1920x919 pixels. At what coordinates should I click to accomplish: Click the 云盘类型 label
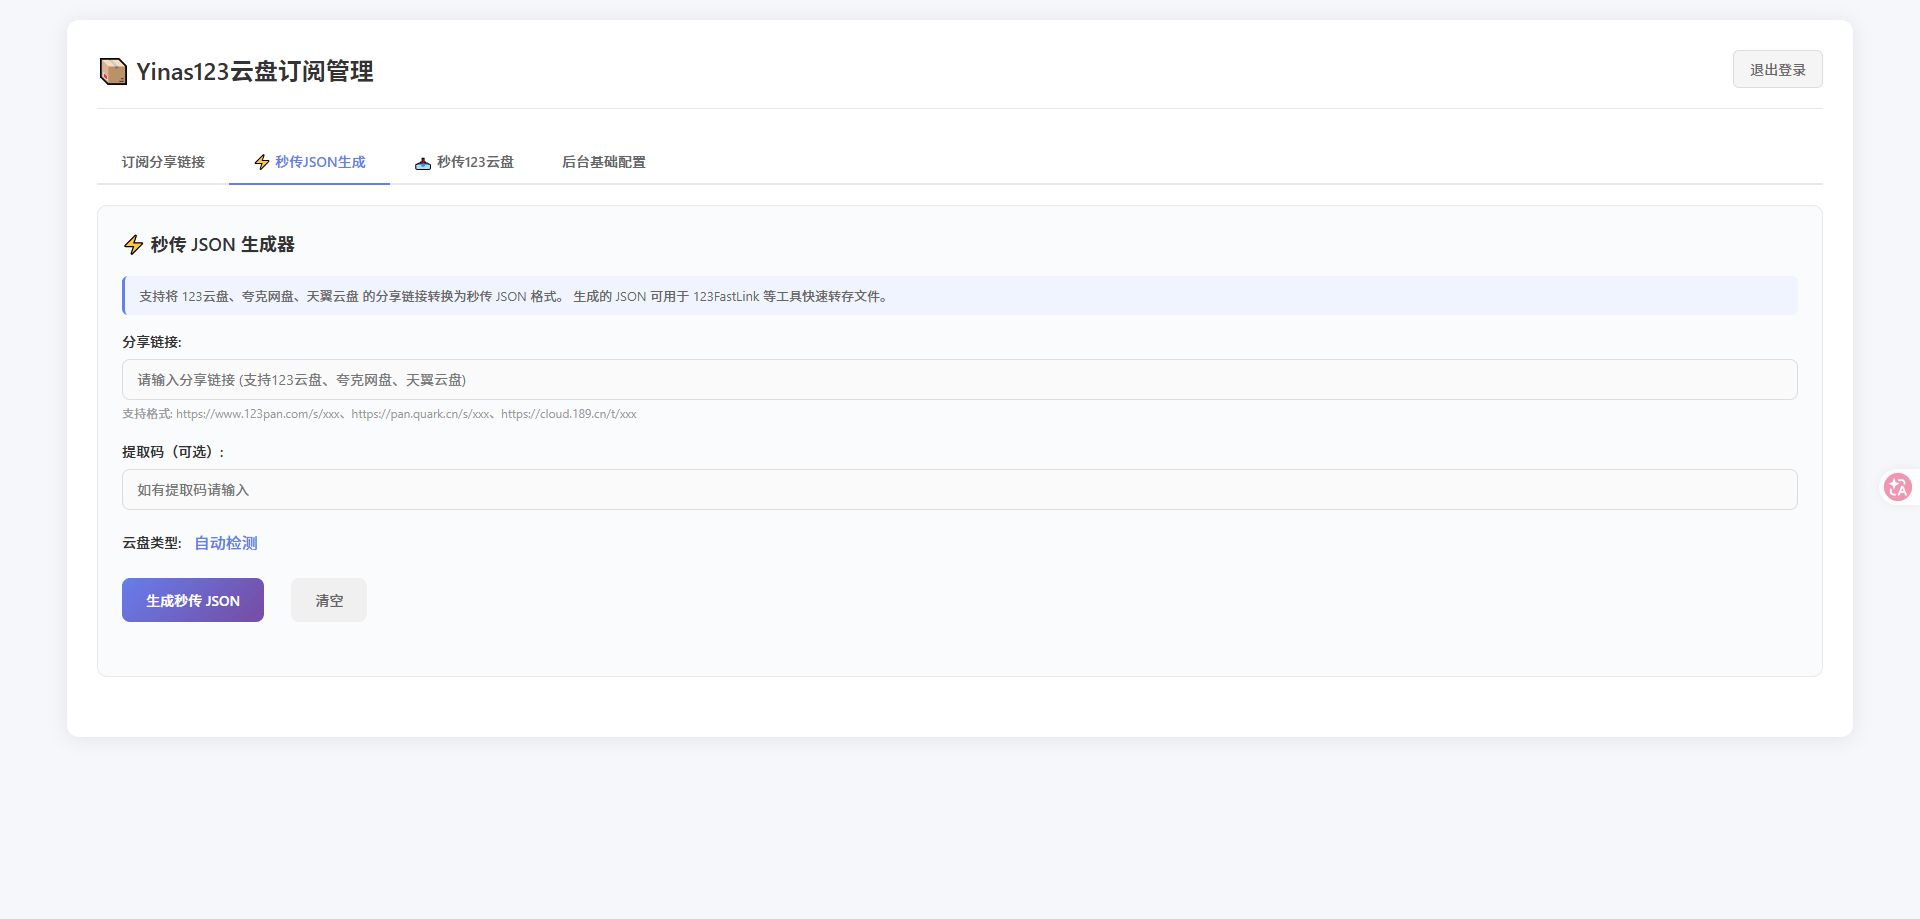[x=152, y=543]
